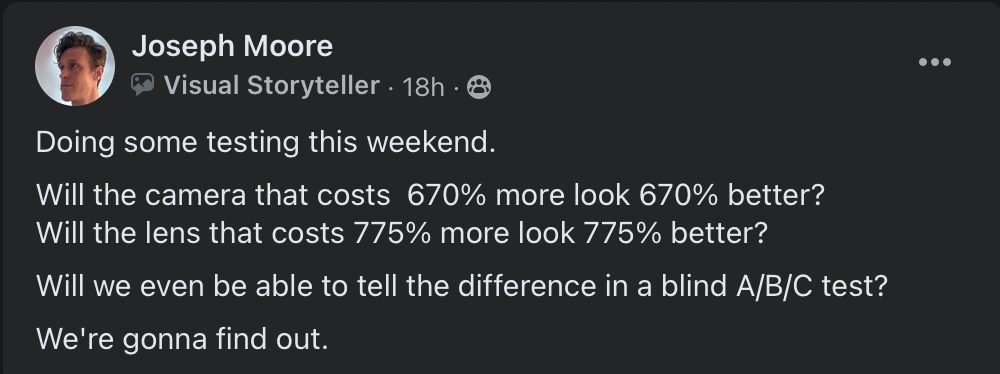
Task: Click the word Doing at the post start
Action: click(x=75, y=143)
